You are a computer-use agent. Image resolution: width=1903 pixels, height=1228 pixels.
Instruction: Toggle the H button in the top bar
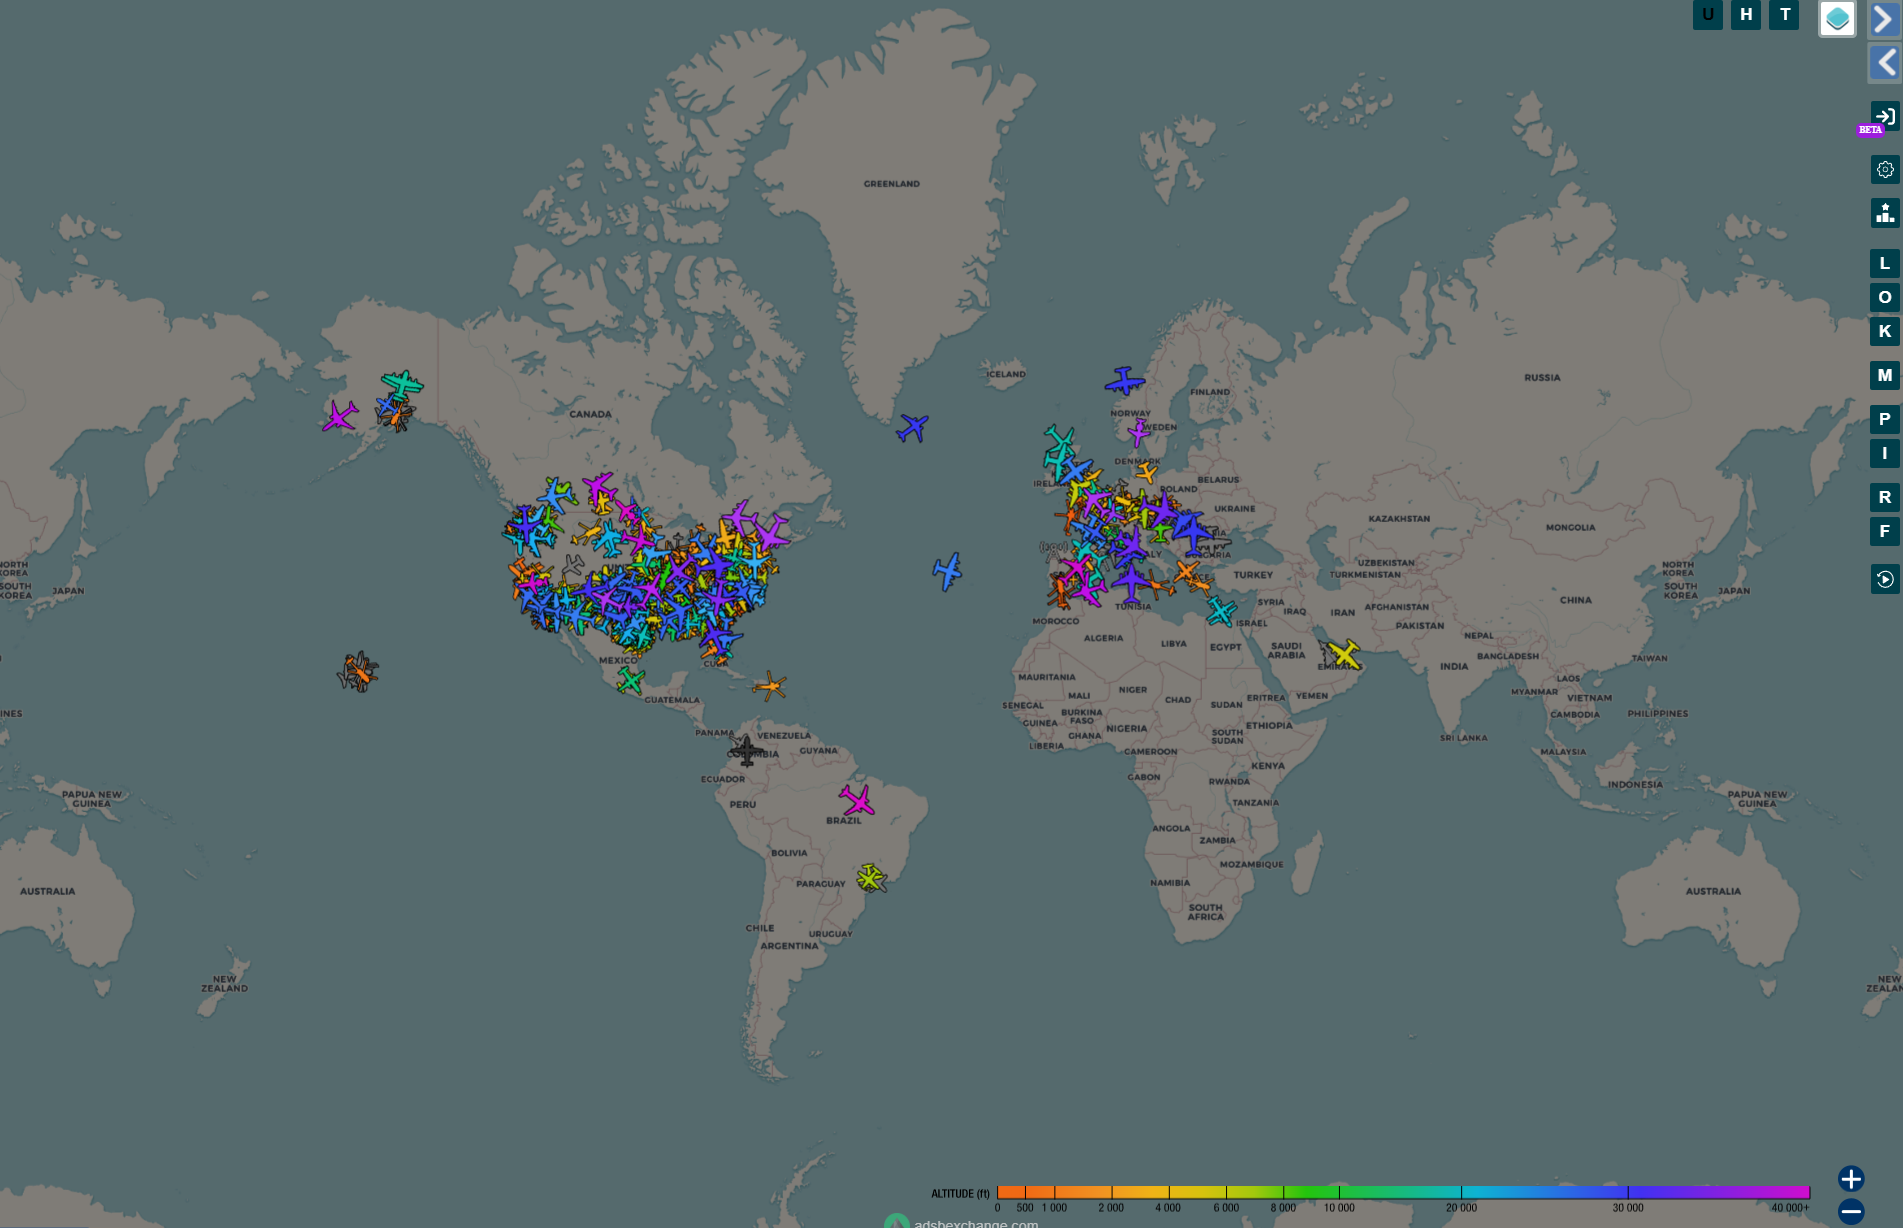[x=1746, y=15]
